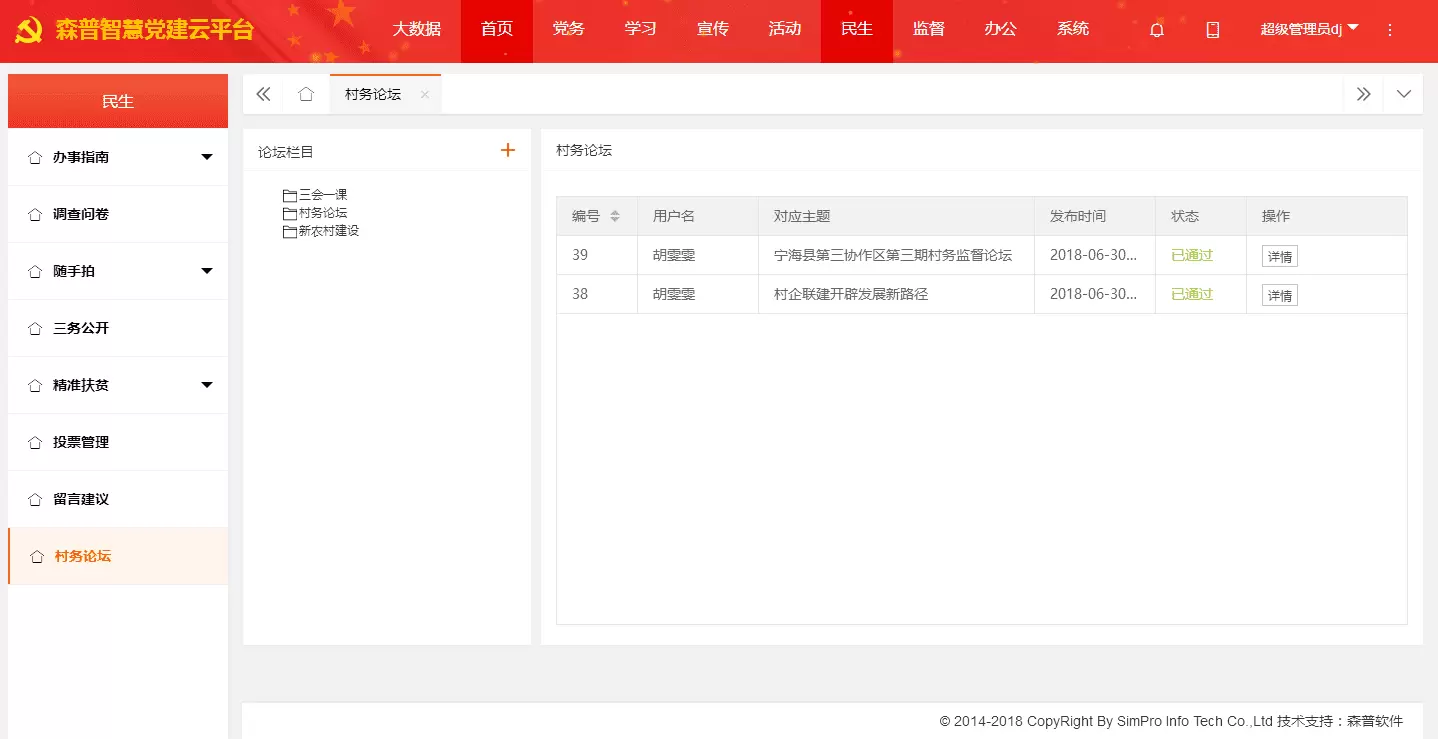Open 调查问卷 in the sidebar
This screenshot has width=1438, height=739.
coord(118,214)
